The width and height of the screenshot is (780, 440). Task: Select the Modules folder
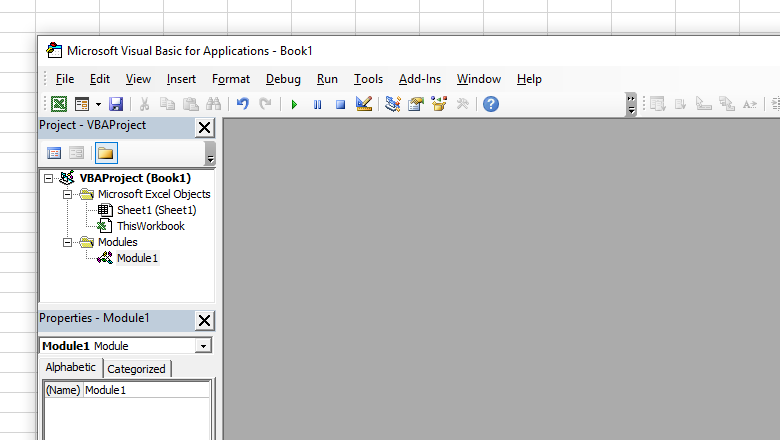[x=117, y=242]
